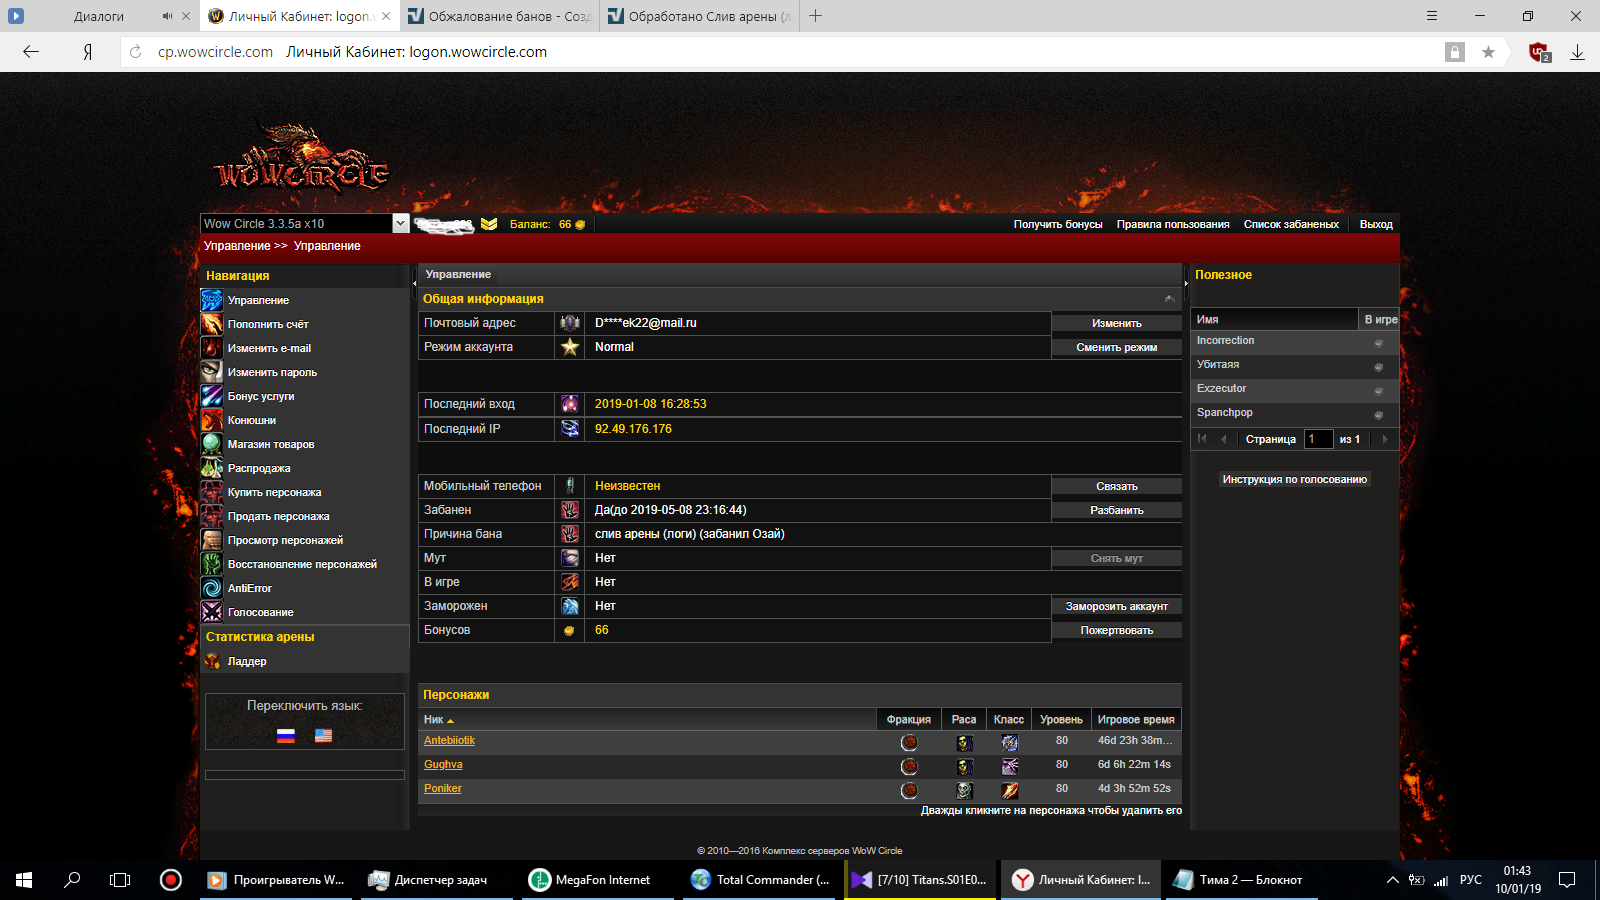This screenshot has height=900, width=1600.
Task: Bookmark the page with the star icon
Action: (x=1488, y=52)
